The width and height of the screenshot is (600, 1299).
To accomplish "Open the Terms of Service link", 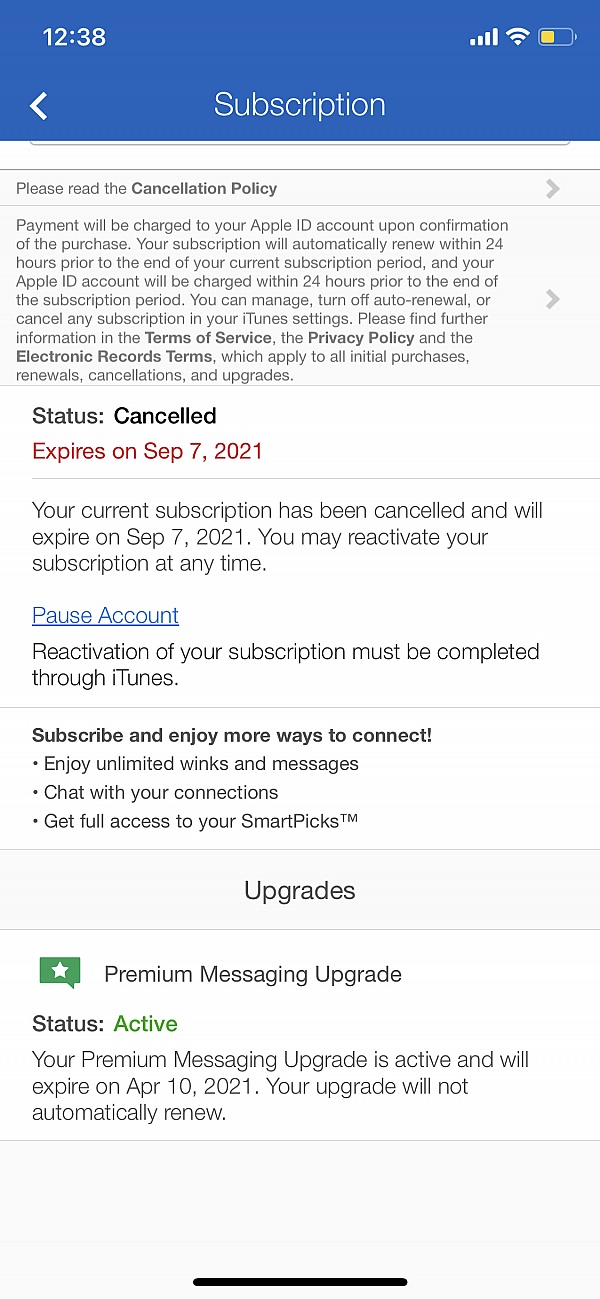I will point(209,338).
